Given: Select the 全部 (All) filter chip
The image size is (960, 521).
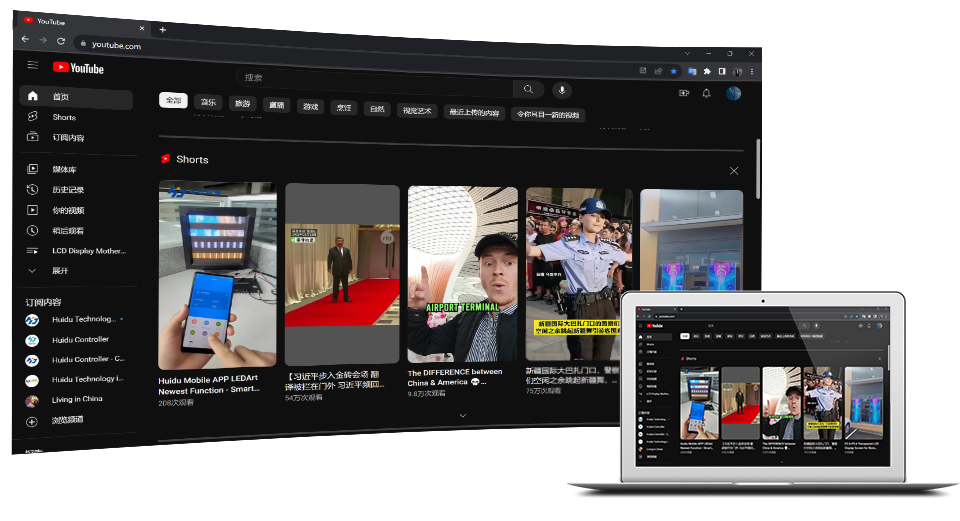Looking at the screenshot, I should (x=173, y=101).
